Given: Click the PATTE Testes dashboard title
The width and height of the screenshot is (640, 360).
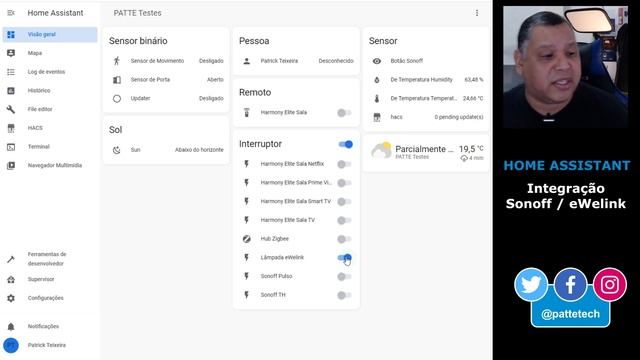Looking at the screenshot, I should [x=138, y=13].
